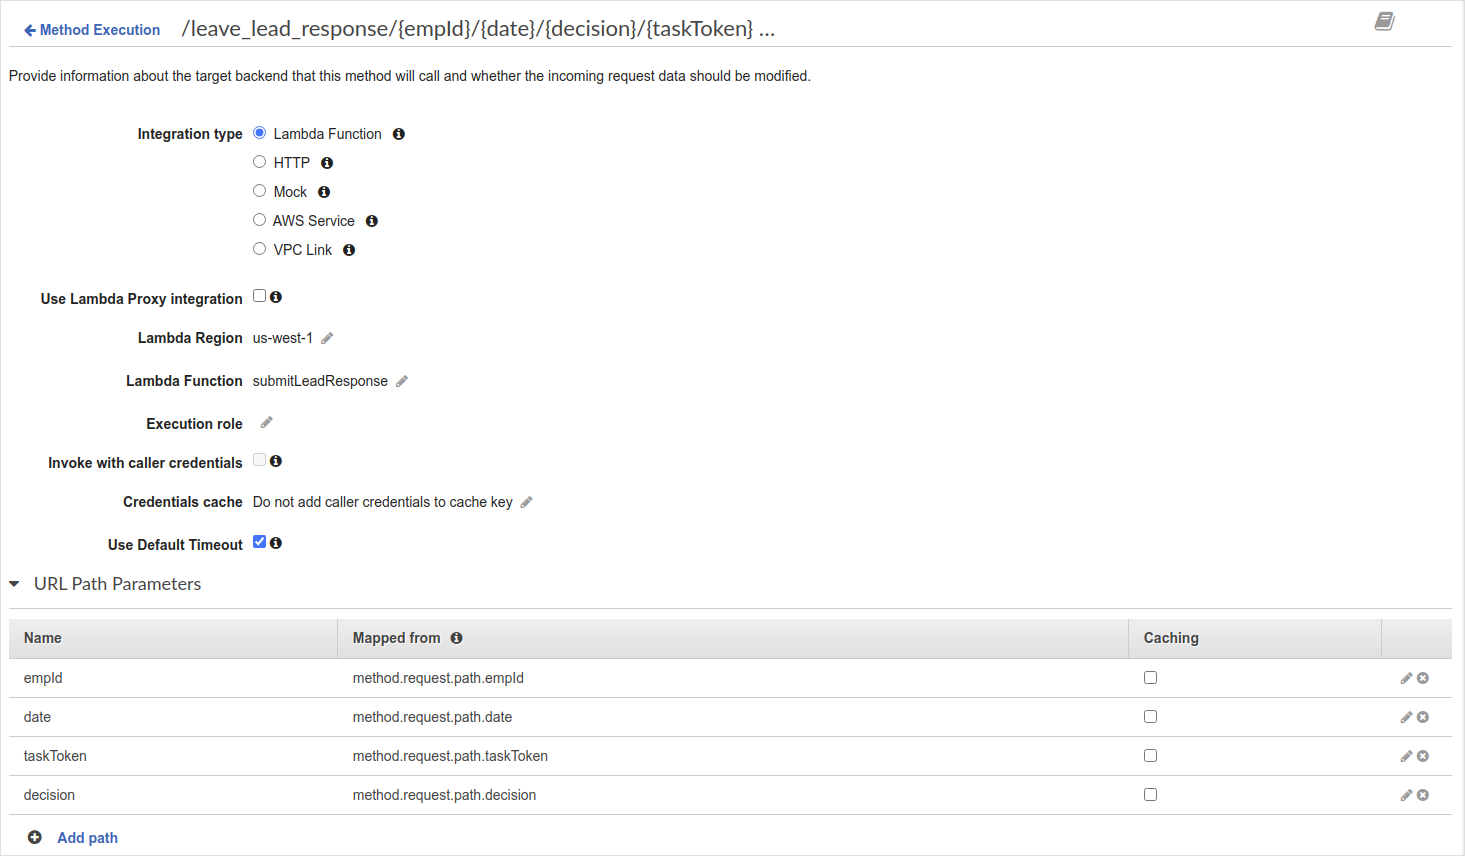Image resolution: width=1465 pixels, height=856 pixels.
Task: Uncheck Use Default Timeout
Action: coord(259,541)
